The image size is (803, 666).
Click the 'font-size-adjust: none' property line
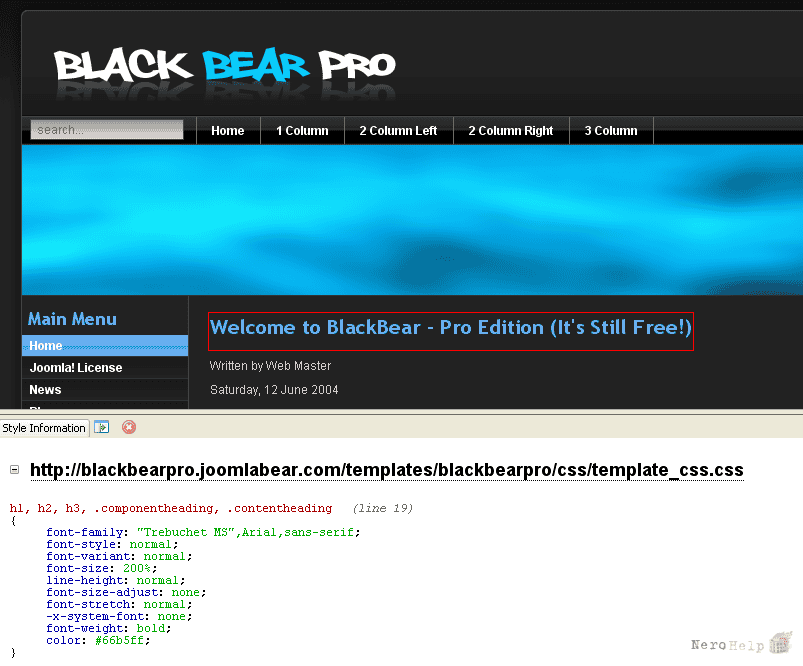click(x=126, y=592)
